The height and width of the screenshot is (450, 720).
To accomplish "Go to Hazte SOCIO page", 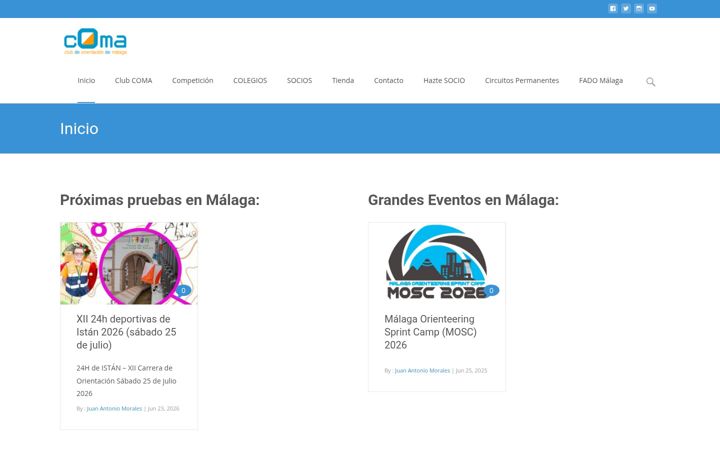I will pos(444,80).
